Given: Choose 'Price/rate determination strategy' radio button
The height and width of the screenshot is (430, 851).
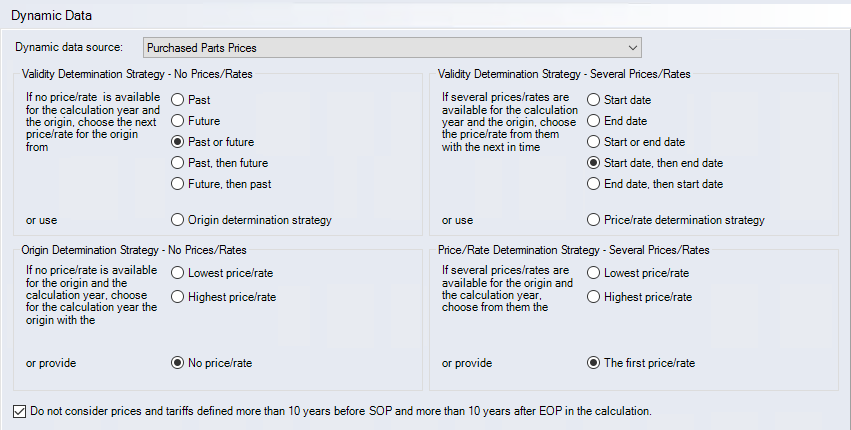Looking at the screenshot, I should pos(594,220).
